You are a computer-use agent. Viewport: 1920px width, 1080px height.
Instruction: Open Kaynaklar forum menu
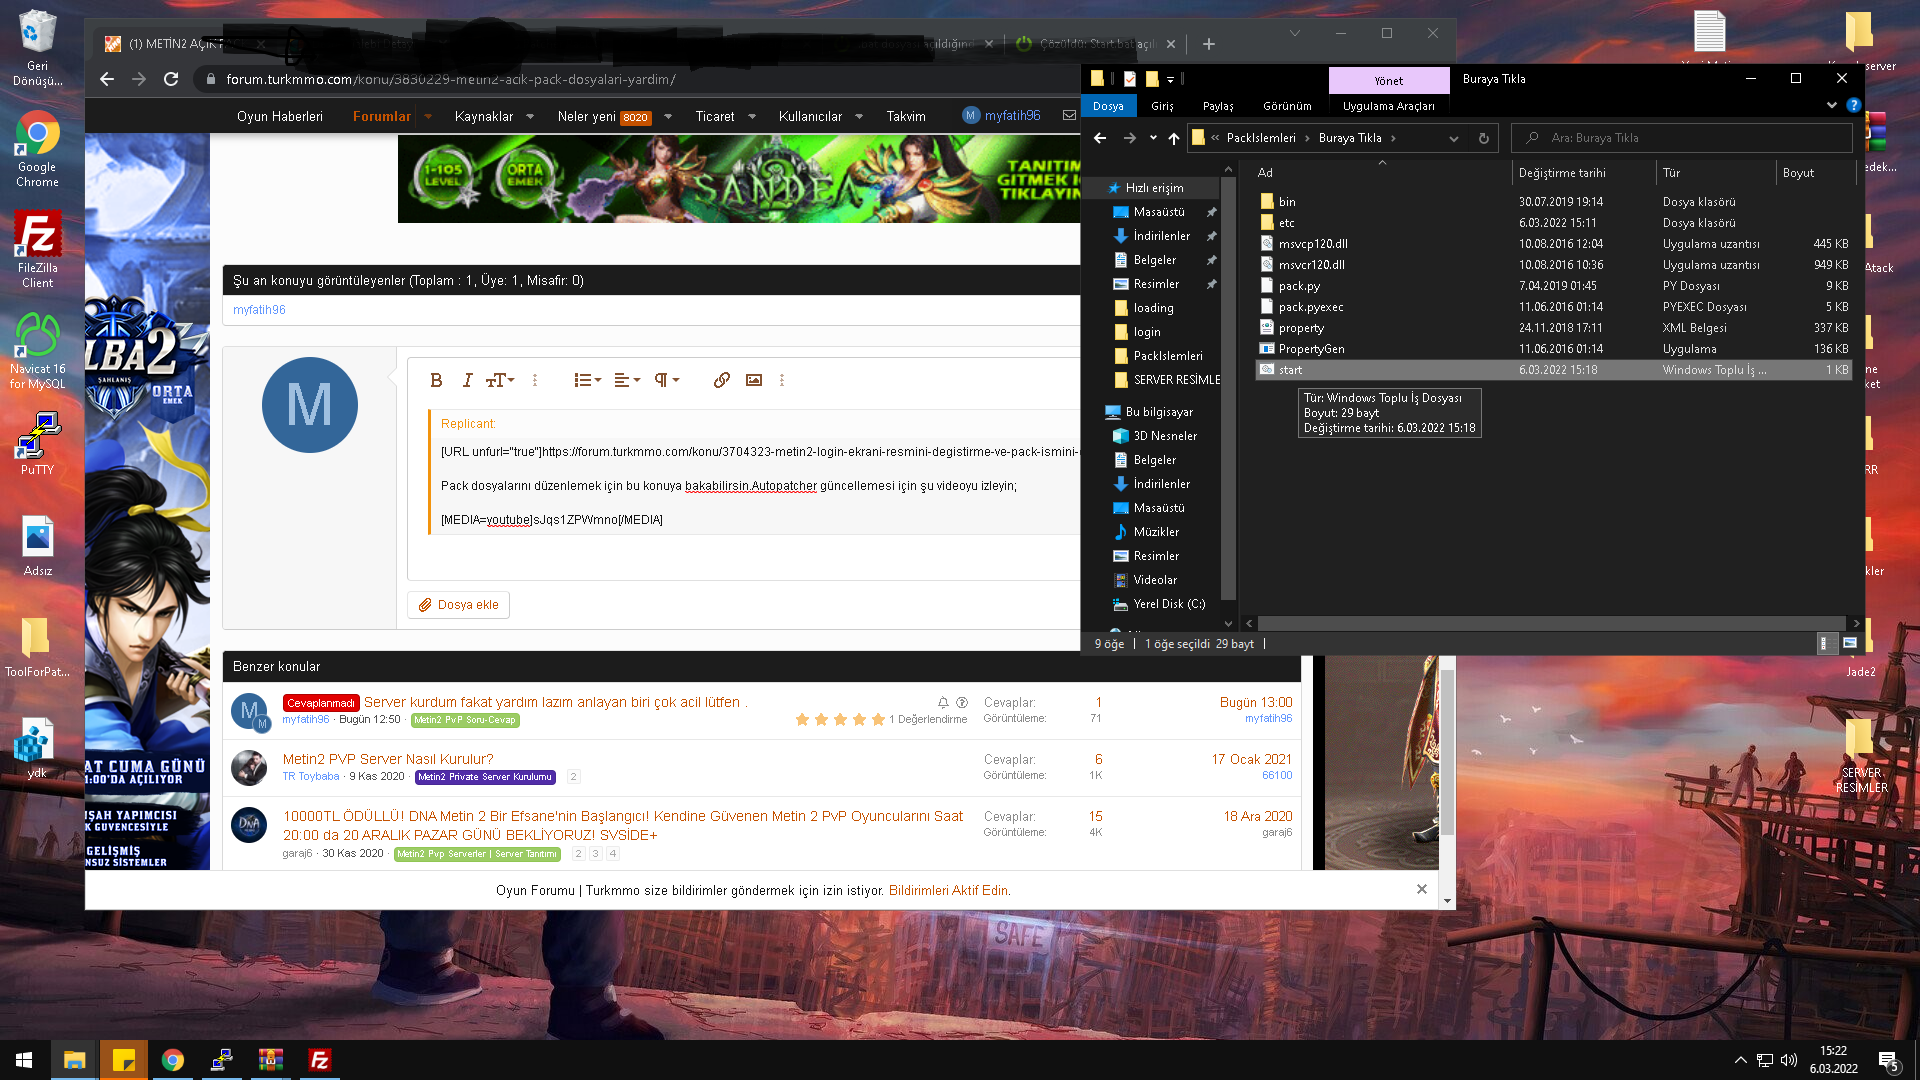[x=484, y=116]
